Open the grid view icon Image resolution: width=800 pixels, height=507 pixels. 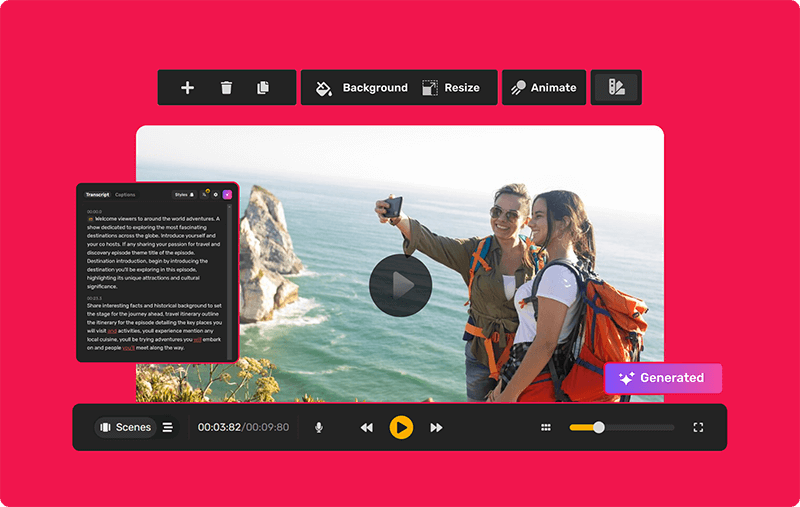click(546, 427)
